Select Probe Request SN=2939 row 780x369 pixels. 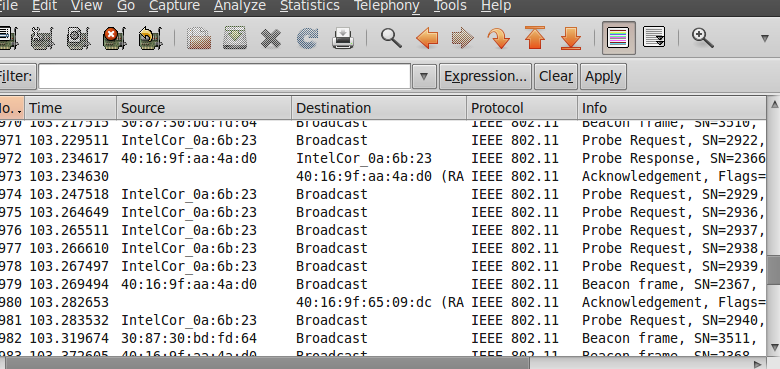point(383,266)
